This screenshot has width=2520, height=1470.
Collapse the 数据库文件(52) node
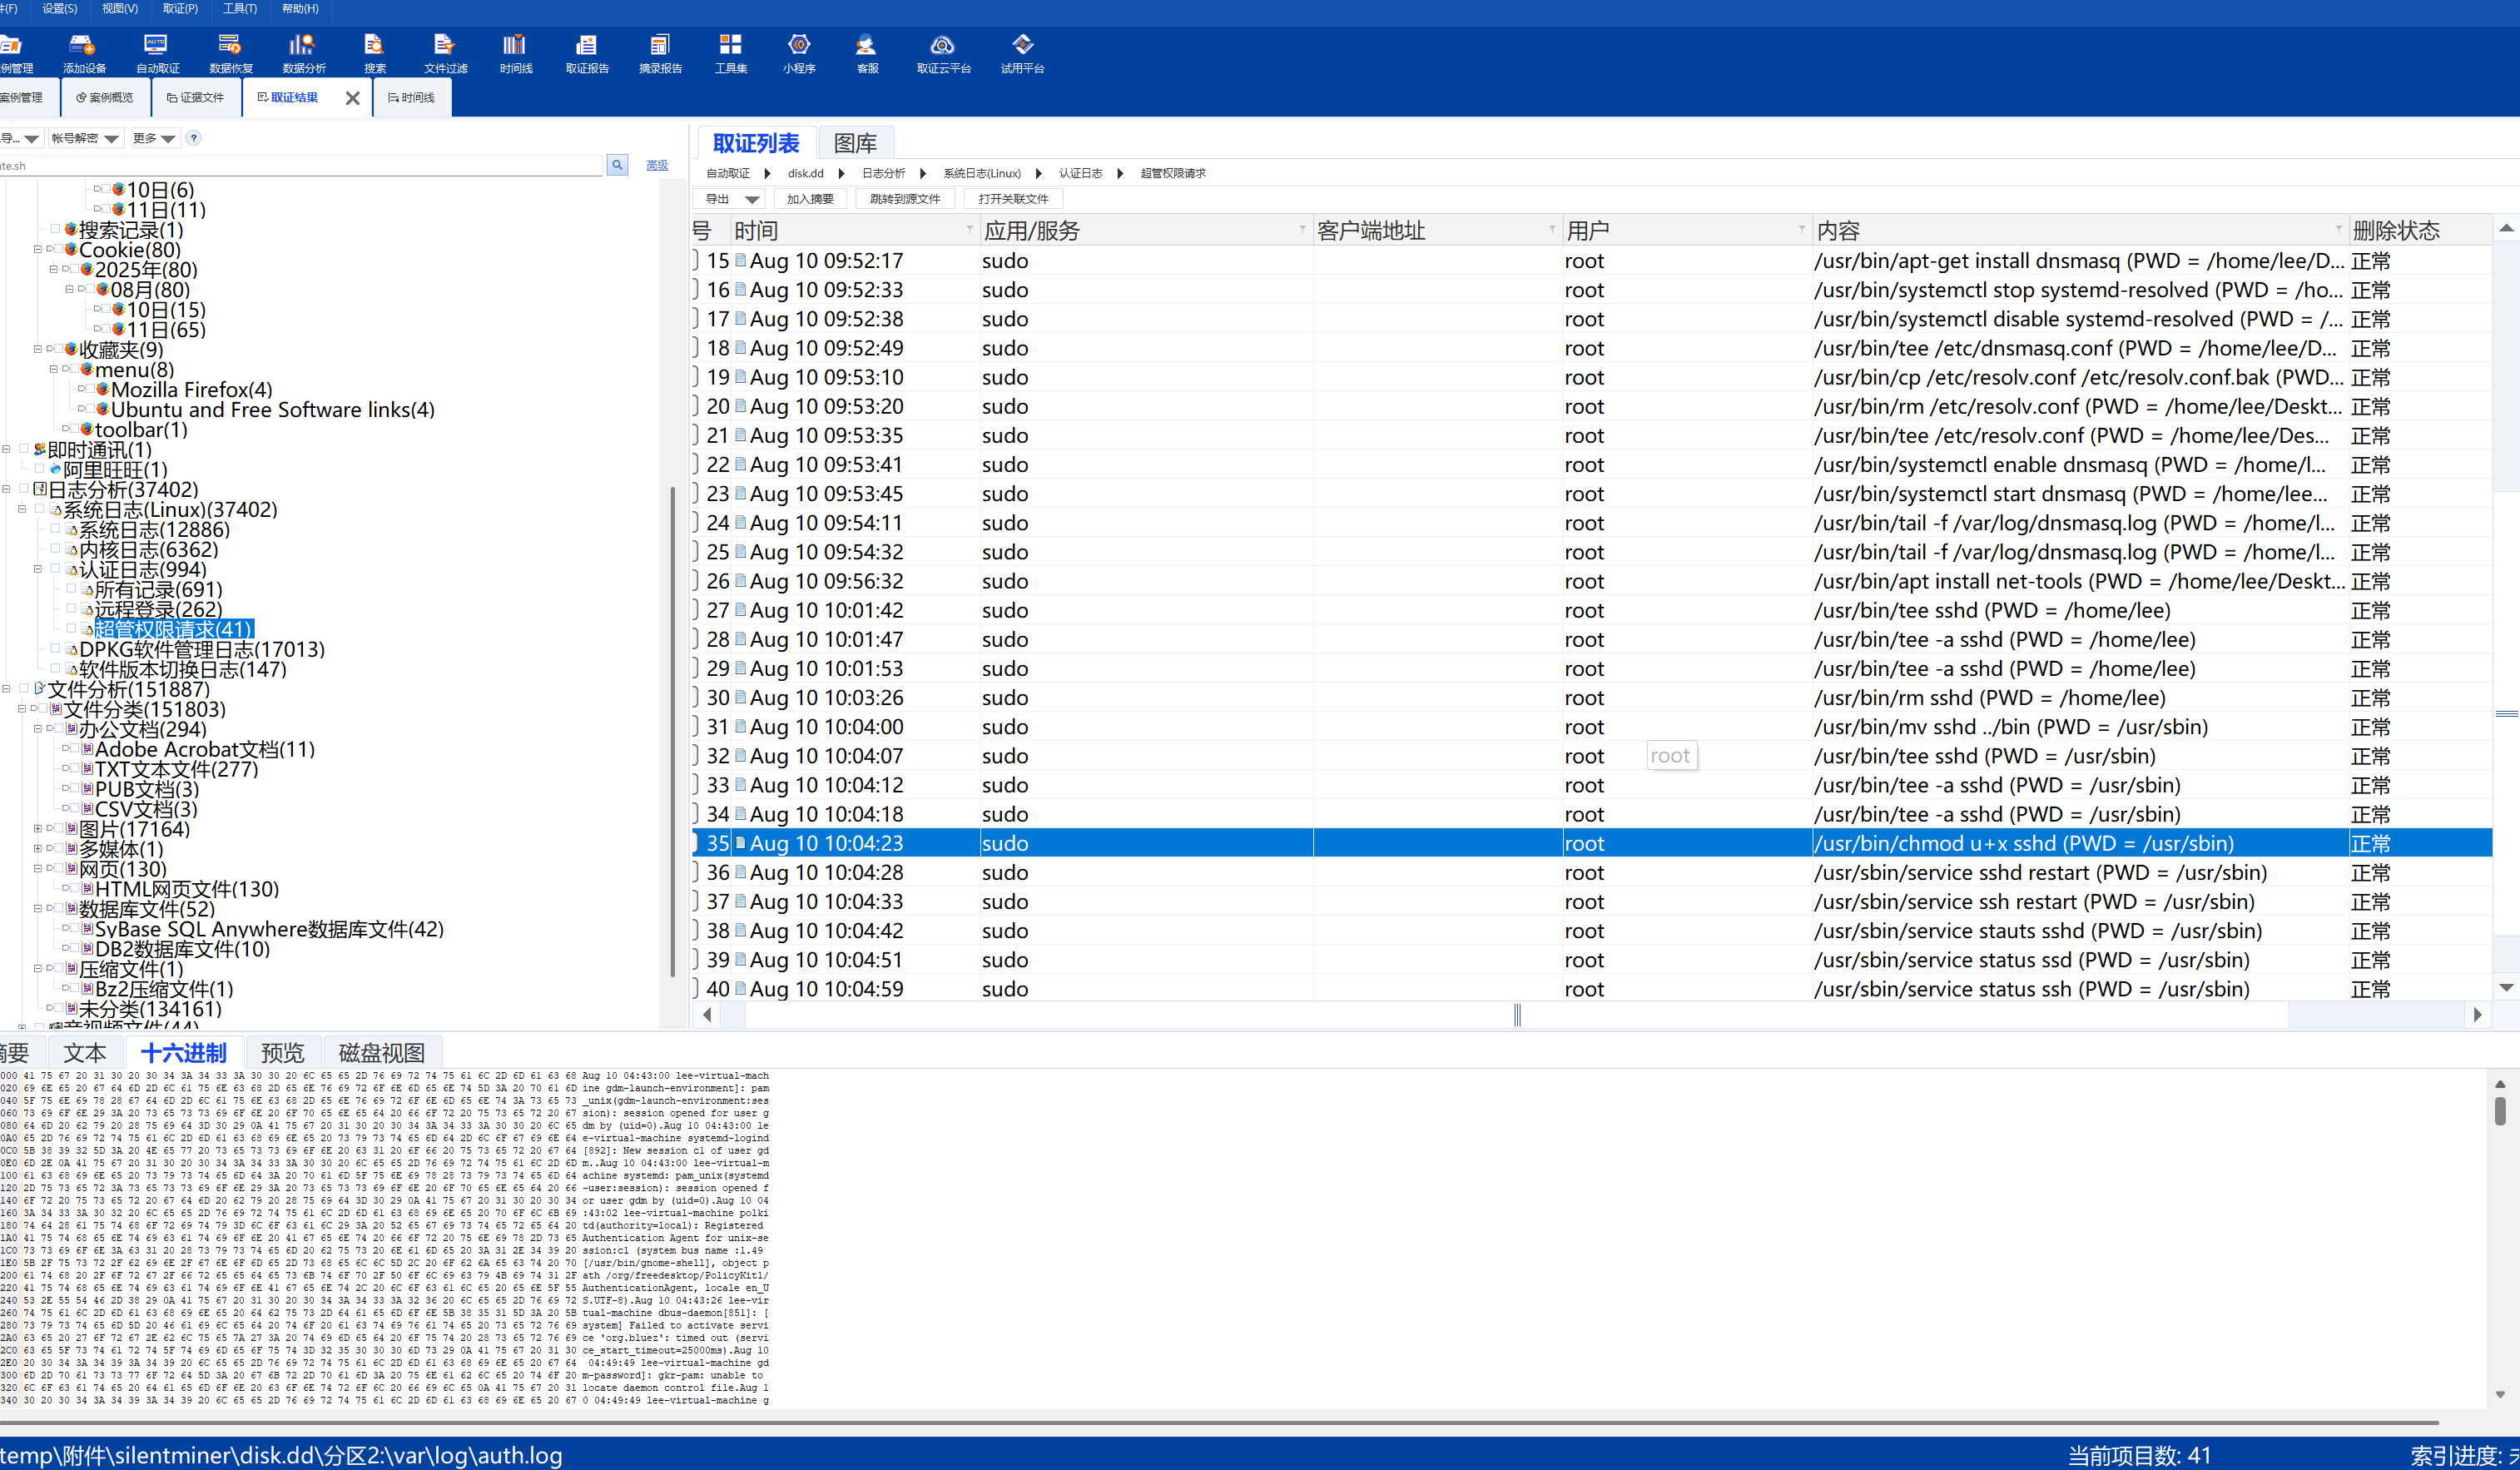click(38, 908)
